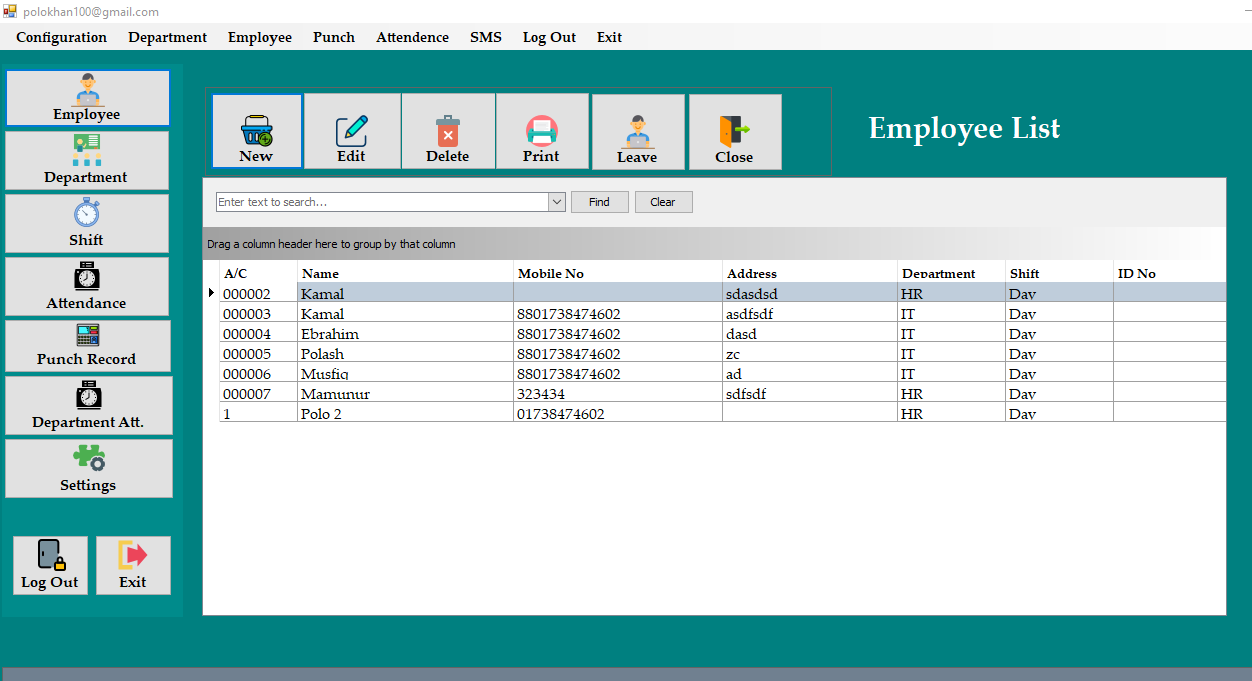Sort by the Mobile No column header
Image resolution: width=1252 pixels, height=681 pixels.
[618, 273]
